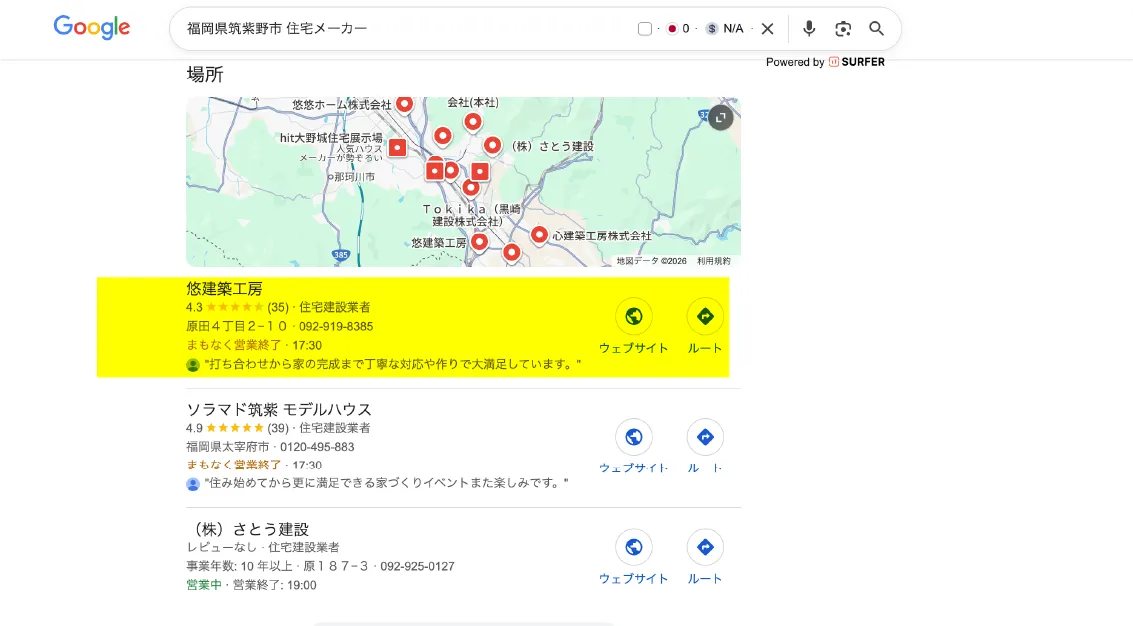Image resolution: width=1133 pixels, height=626 pixels.
Task: Click inside the search input field
Action: tap(300, 28)
